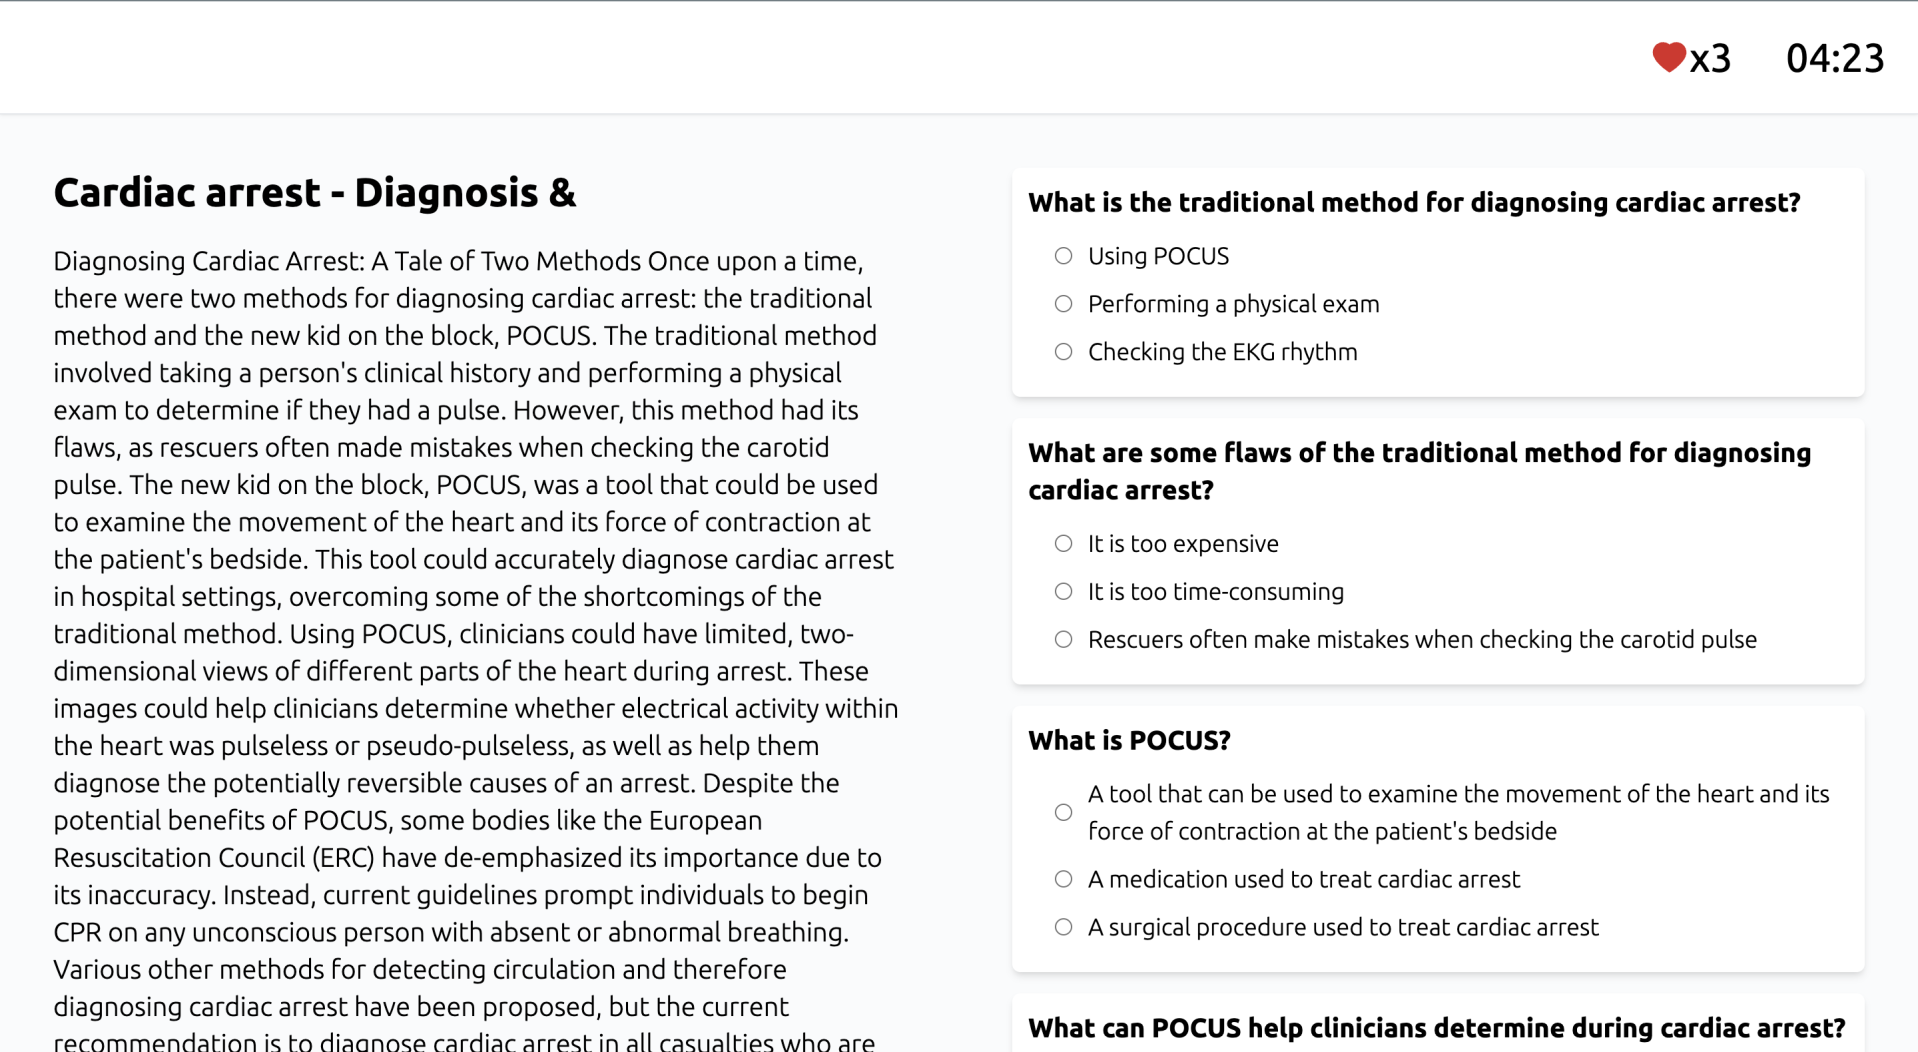The height and width of the screenshot is (1052, 1918).
Task: Click the 'Checking the EKG rhythm' label text
Action: [x=1222, y=352]
